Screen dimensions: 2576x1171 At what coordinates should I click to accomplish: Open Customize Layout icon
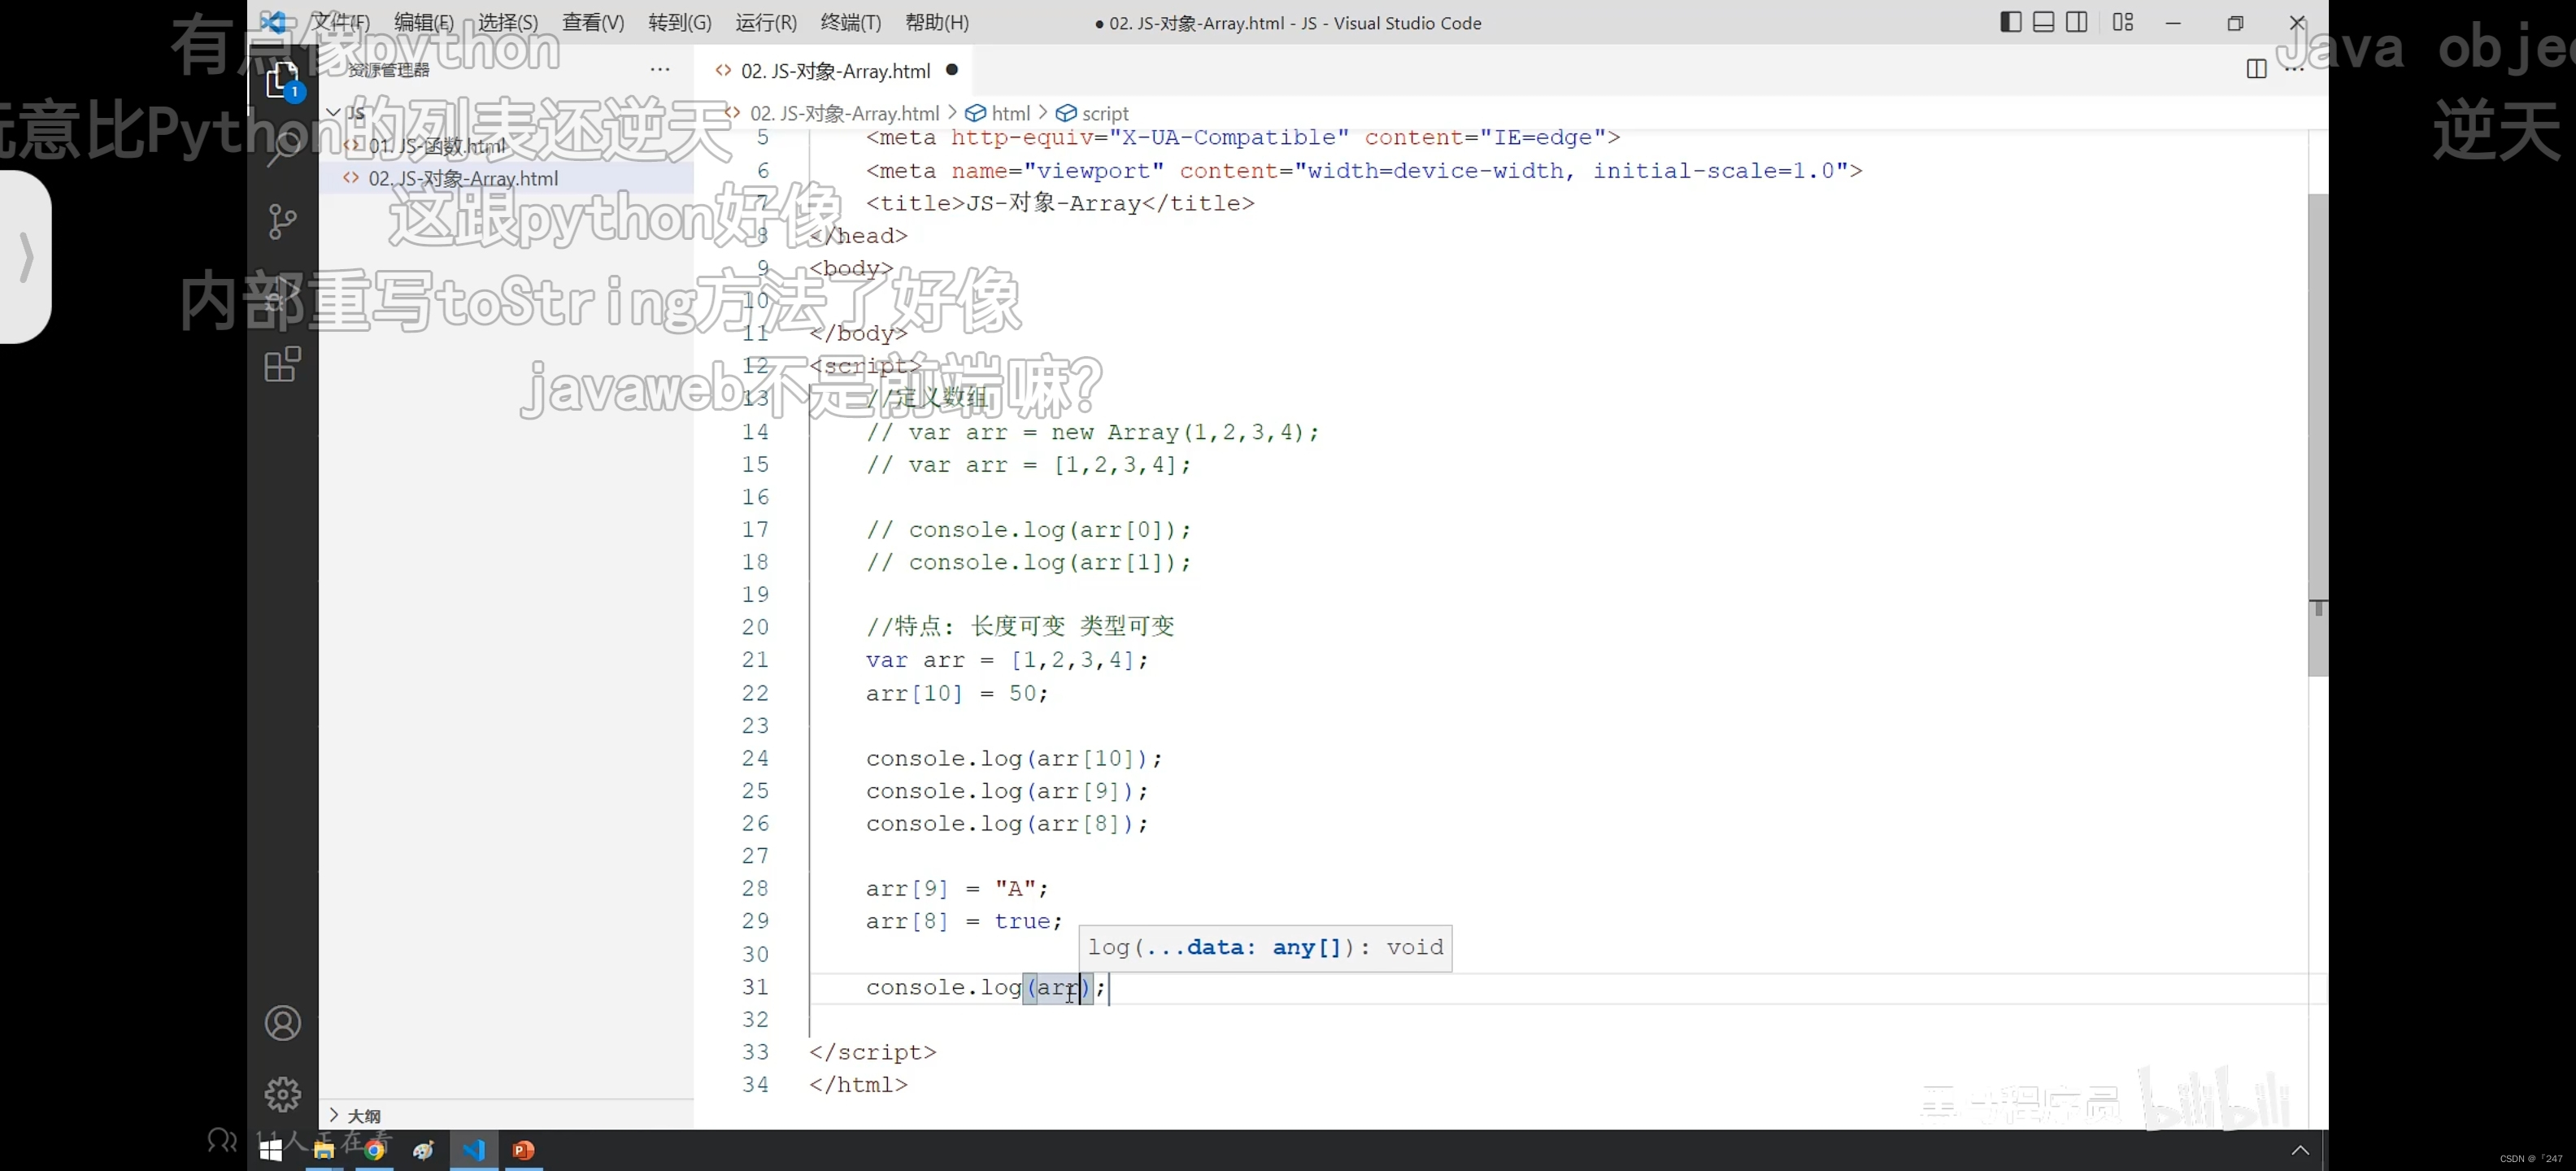coord(2122,22)
